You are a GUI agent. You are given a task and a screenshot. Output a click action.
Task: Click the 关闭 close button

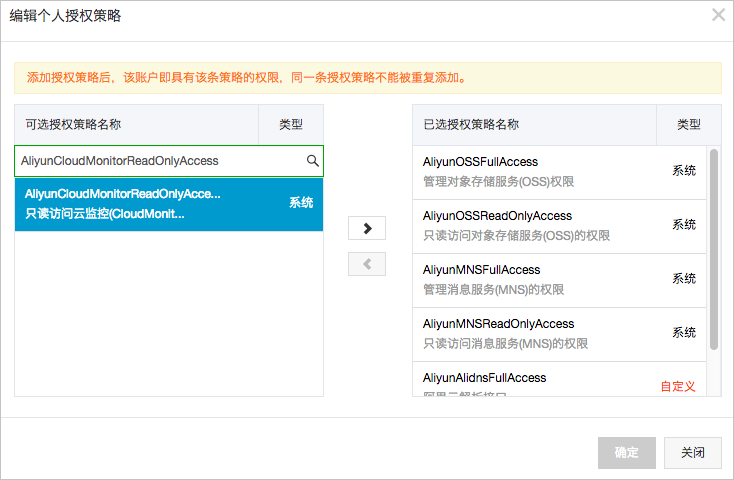click(693, 453)
